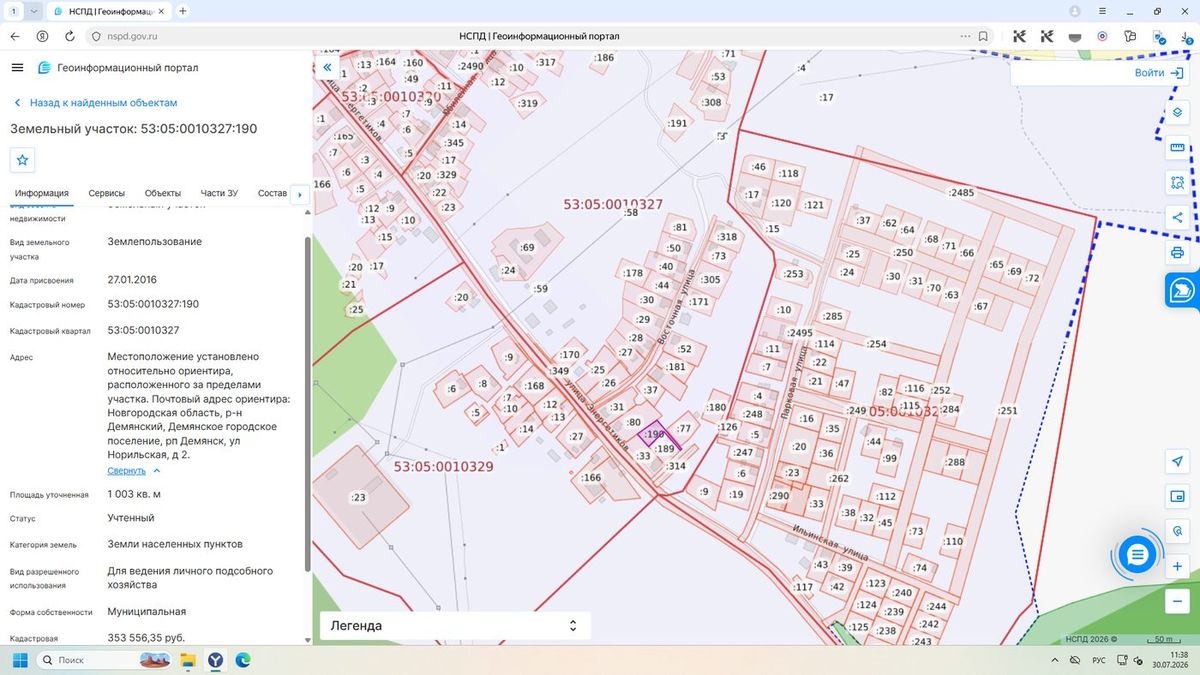The height and width of the screenshot is (675, 1200).
Task: Select parcel :2485 on the map
Action: tap(961, 192)
